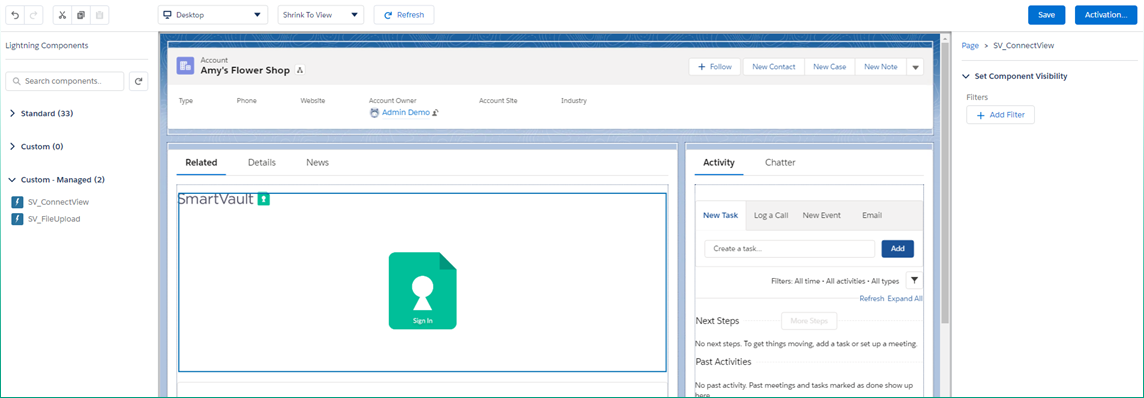The image size is (1144, 398).
Task: Switch to the Details tab
Action: [262, 163]
